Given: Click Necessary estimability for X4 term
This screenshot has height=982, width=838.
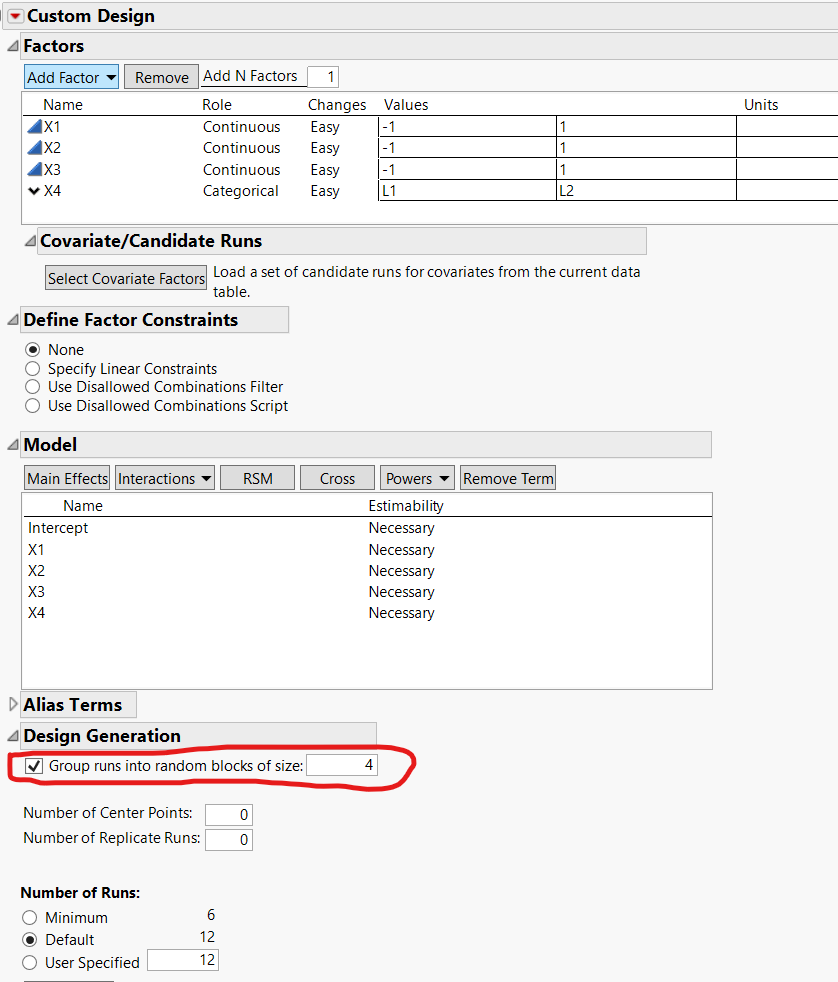Looking at the screenshot, I should click(x=401, y=613).
